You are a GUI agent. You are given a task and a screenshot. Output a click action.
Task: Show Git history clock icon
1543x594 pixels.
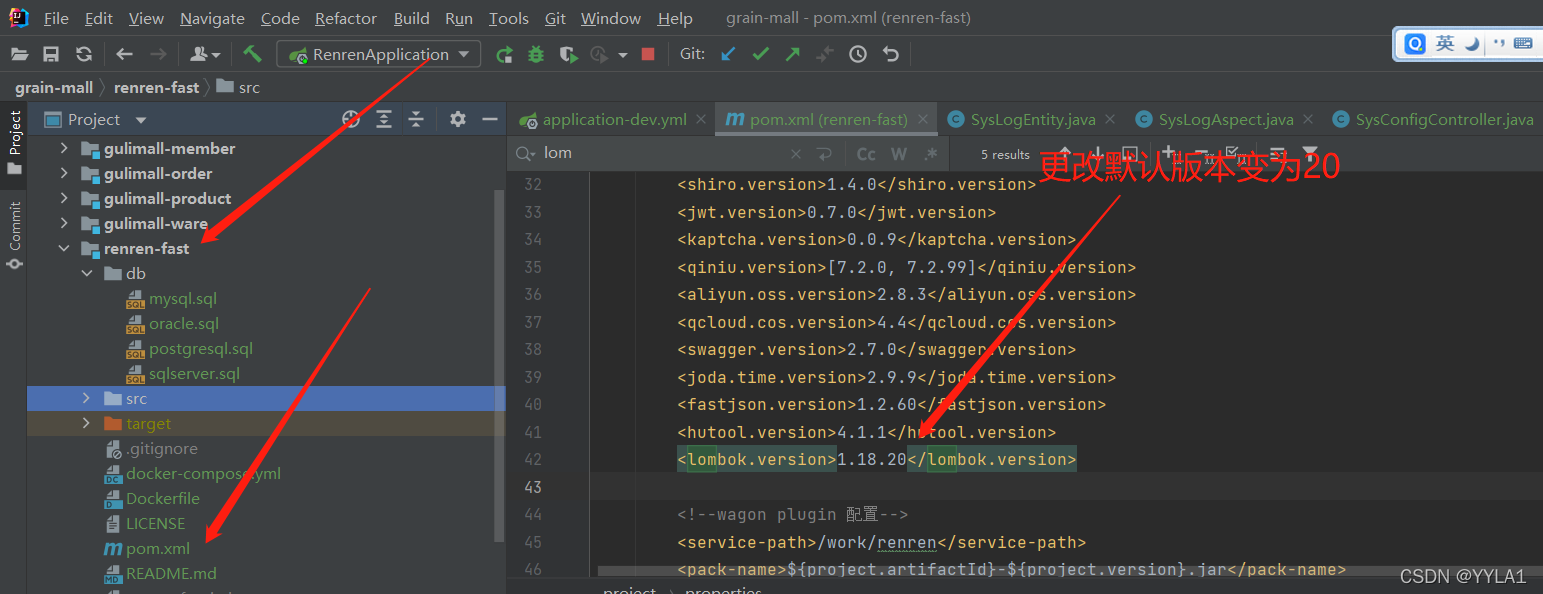click(x=858, y=54)
